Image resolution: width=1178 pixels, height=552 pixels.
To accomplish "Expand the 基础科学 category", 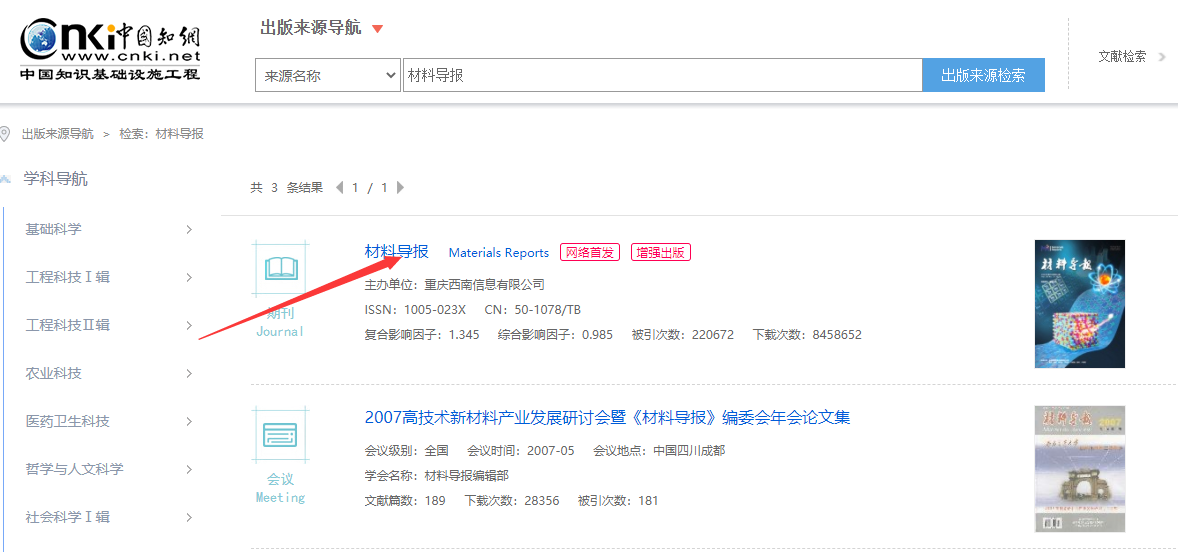I will click(x=189, y=230).
